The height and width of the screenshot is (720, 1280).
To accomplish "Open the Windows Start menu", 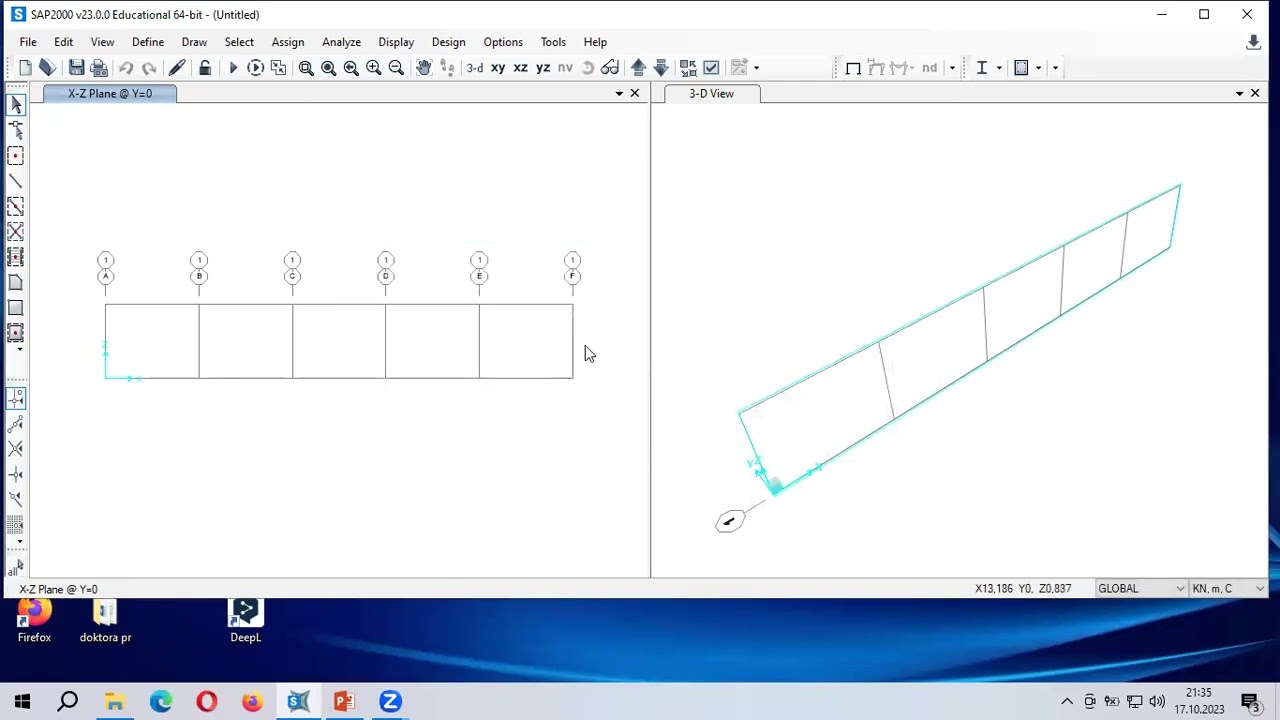I will click(22, 702).
